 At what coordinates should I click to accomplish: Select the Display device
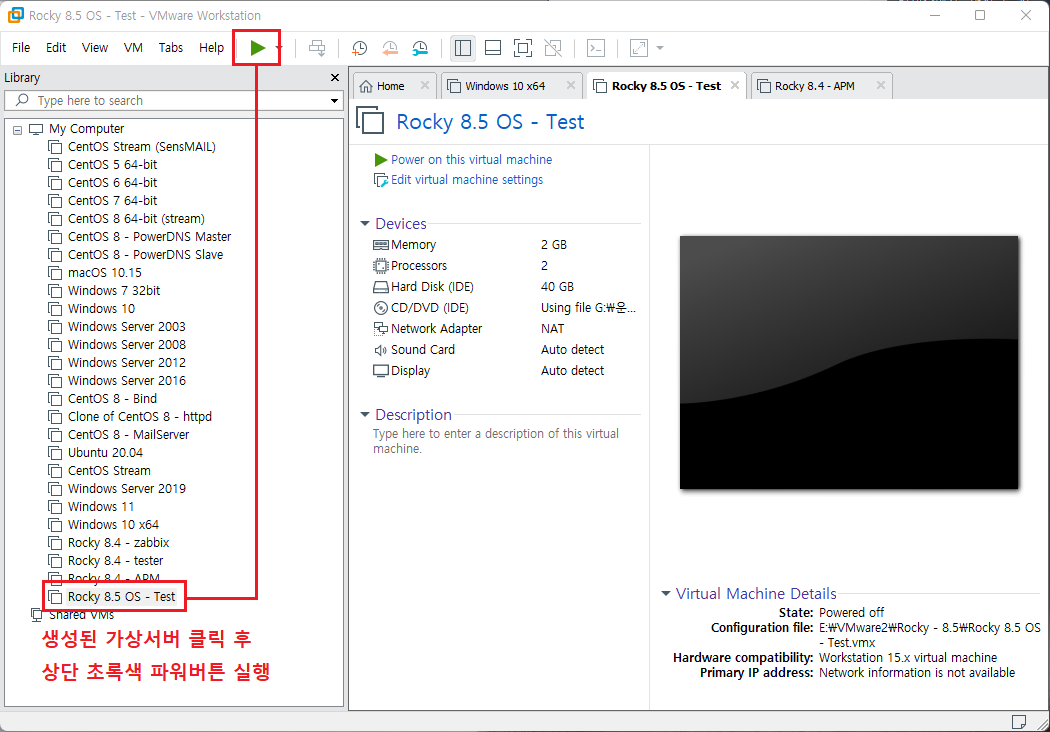(x=504, y=371)
